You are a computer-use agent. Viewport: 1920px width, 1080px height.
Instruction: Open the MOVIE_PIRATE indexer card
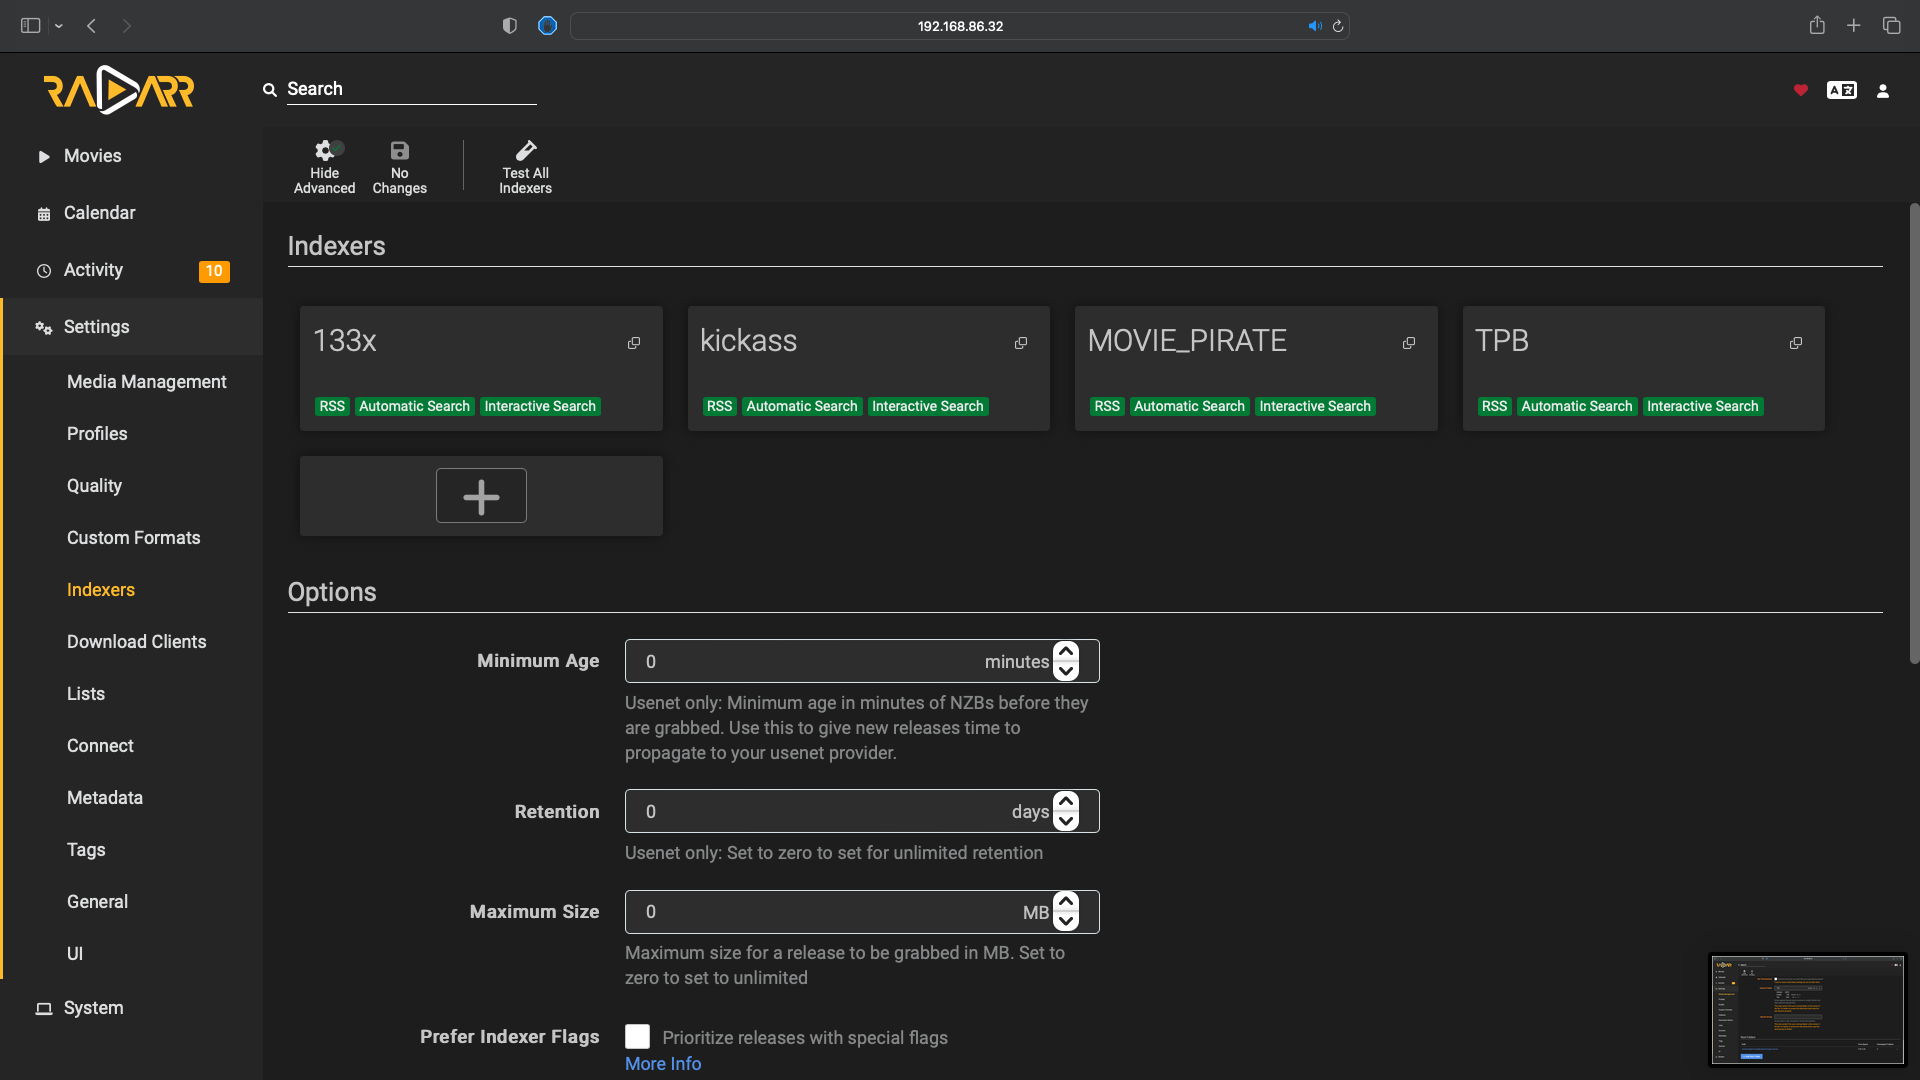pyautogui.click(x=1256, y=368)
